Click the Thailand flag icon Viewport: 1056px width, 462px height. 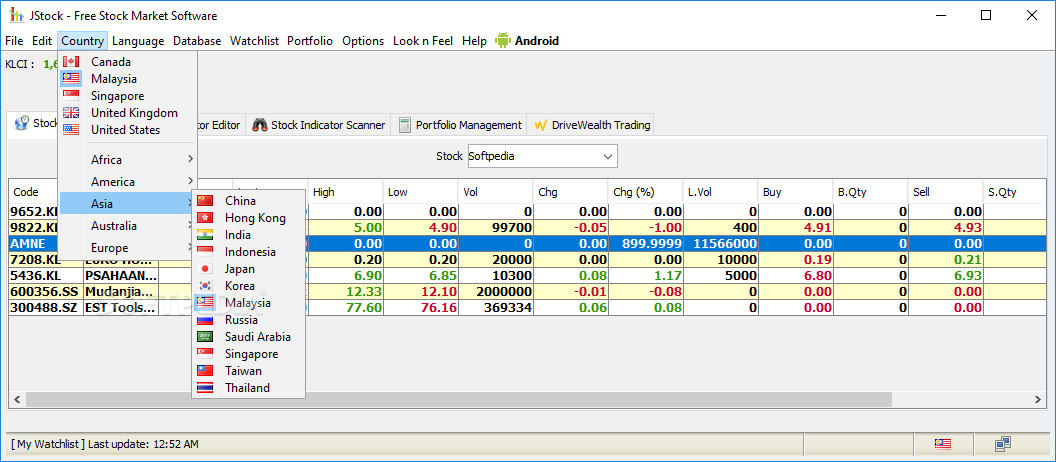pos(205,388)
